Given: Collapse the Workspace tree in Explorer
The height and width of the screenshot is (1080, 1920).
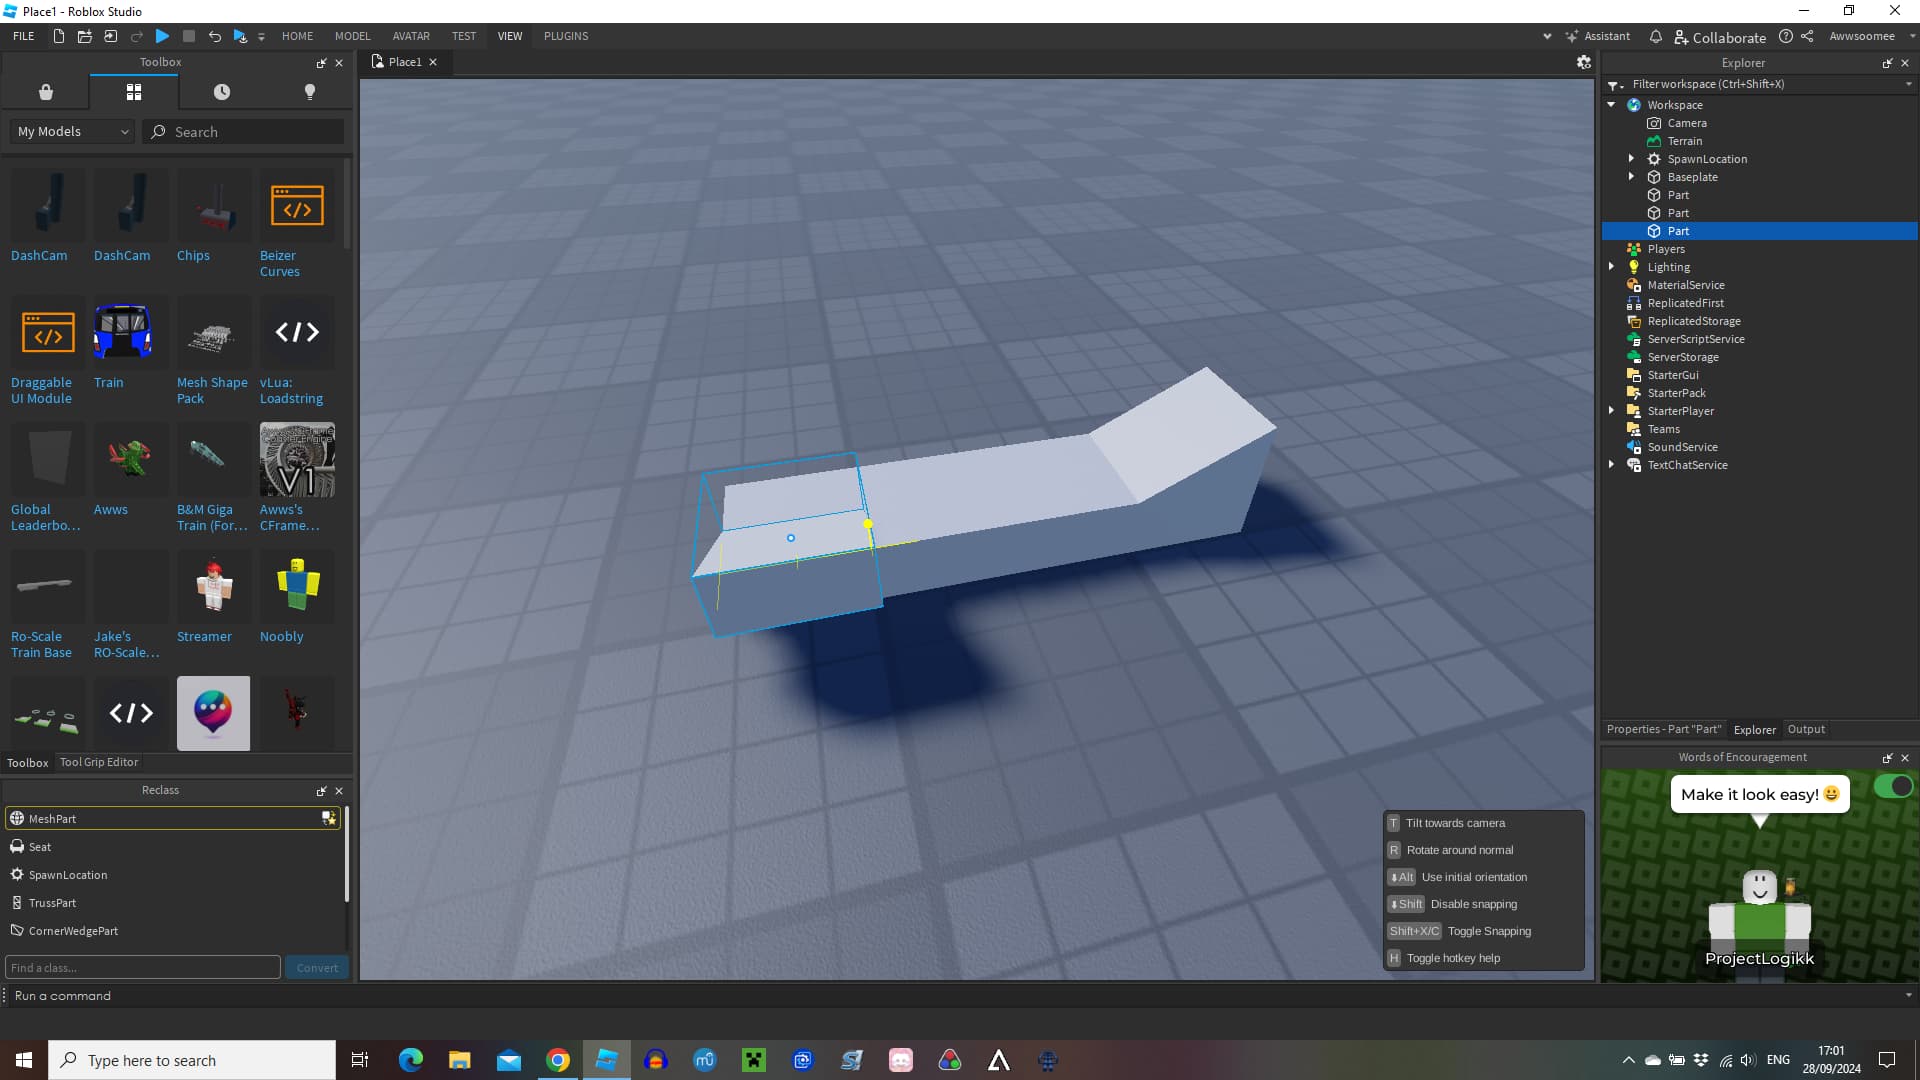Looking at the screenshot, I should [1613, 104].
